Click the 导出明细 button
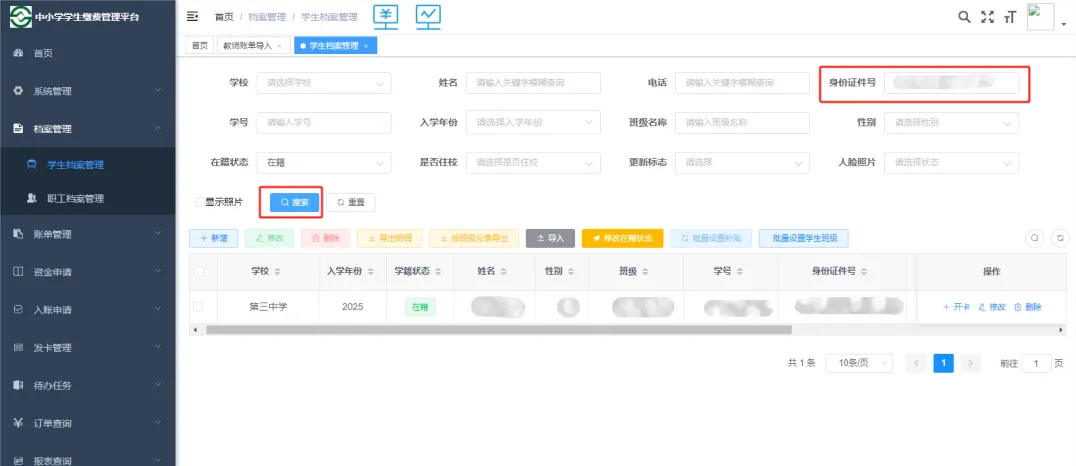 pyautogui.click(x=390, y=238)
